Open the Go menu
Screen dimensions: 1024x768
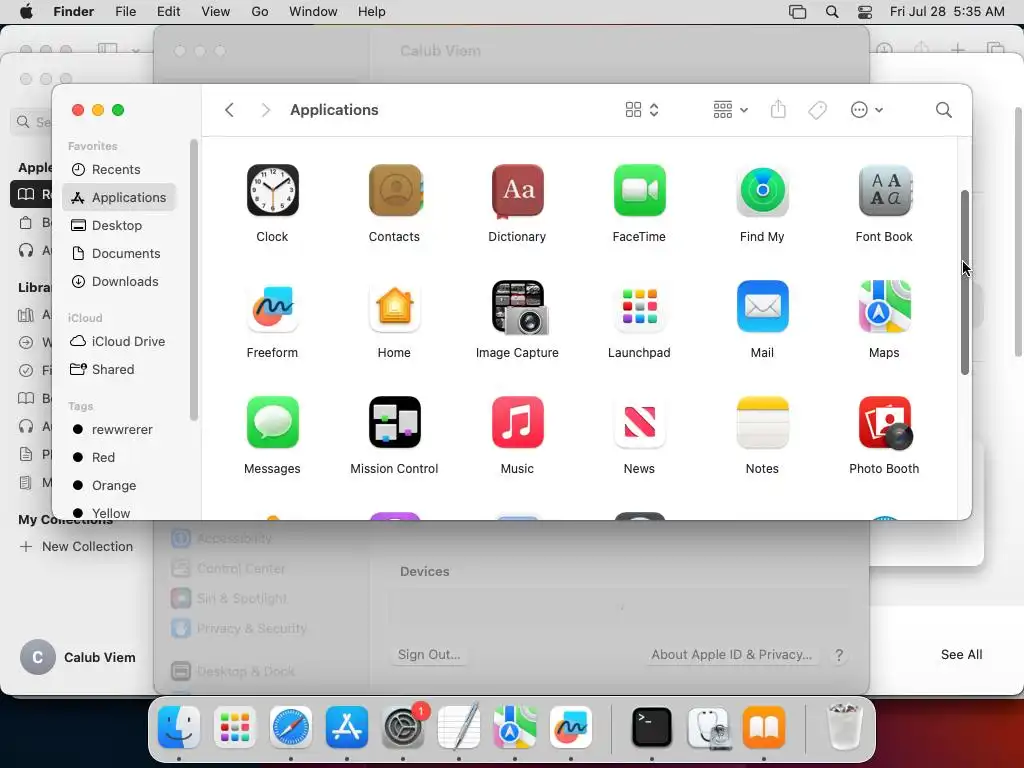coord(260,12)
